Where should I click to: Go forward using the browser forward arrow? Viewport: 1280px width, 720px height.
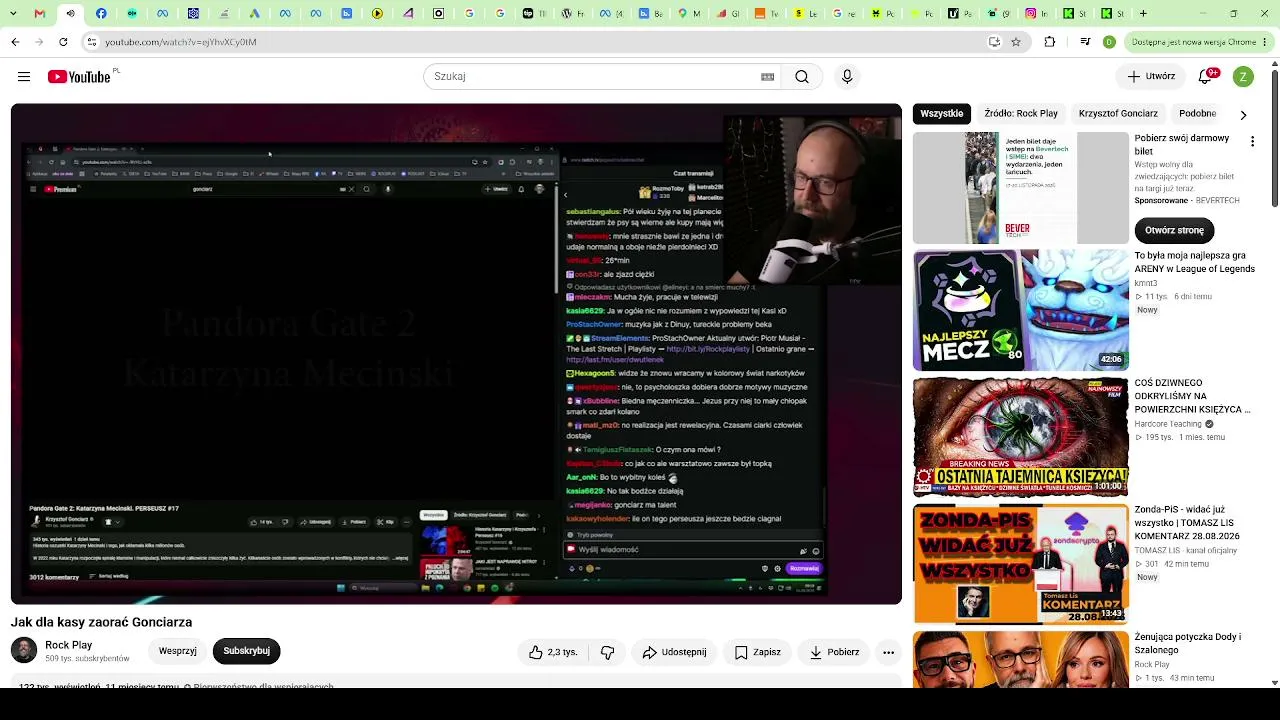coord(39,42)
